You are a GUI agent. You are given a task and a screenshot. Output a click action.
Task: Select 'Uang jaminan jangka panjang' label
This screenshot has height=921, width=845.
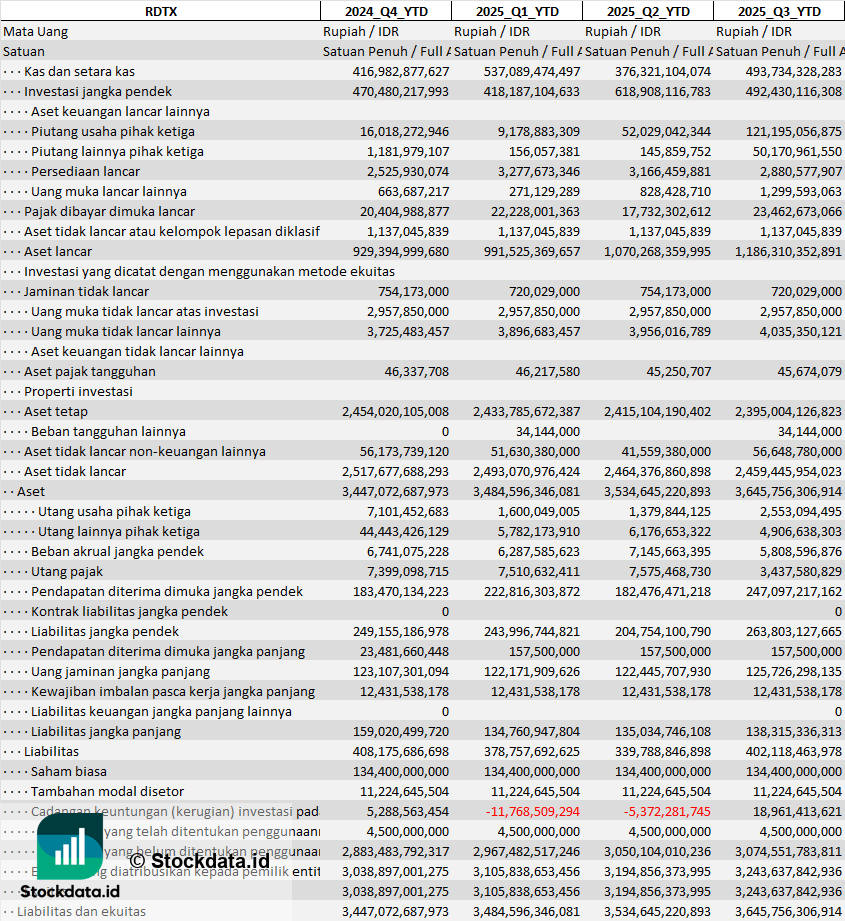point(120,671)
